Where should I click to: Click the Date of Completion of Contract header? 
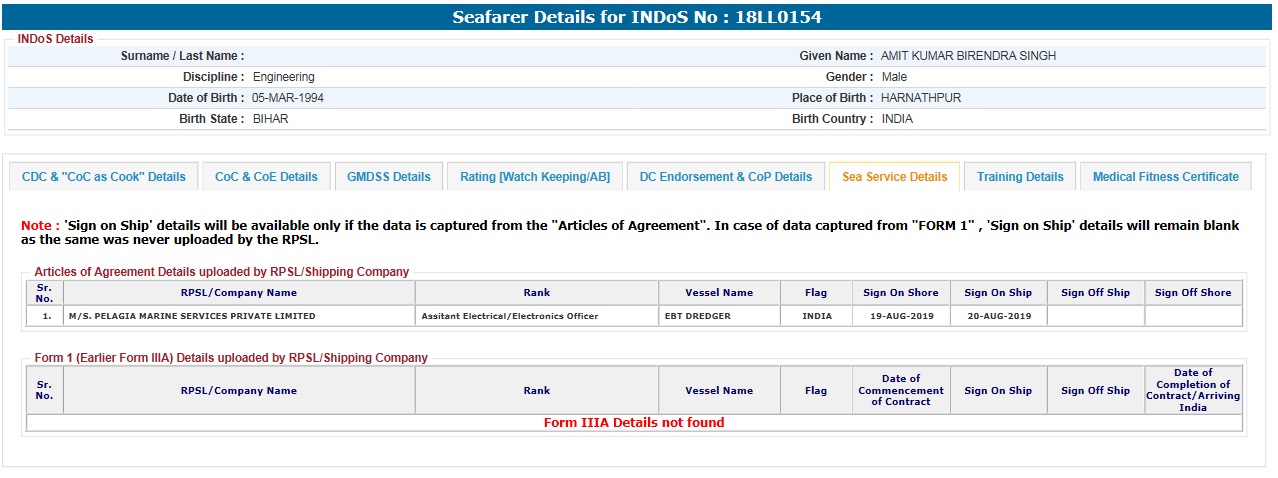pyautogui.click(x=1193, y=390)
